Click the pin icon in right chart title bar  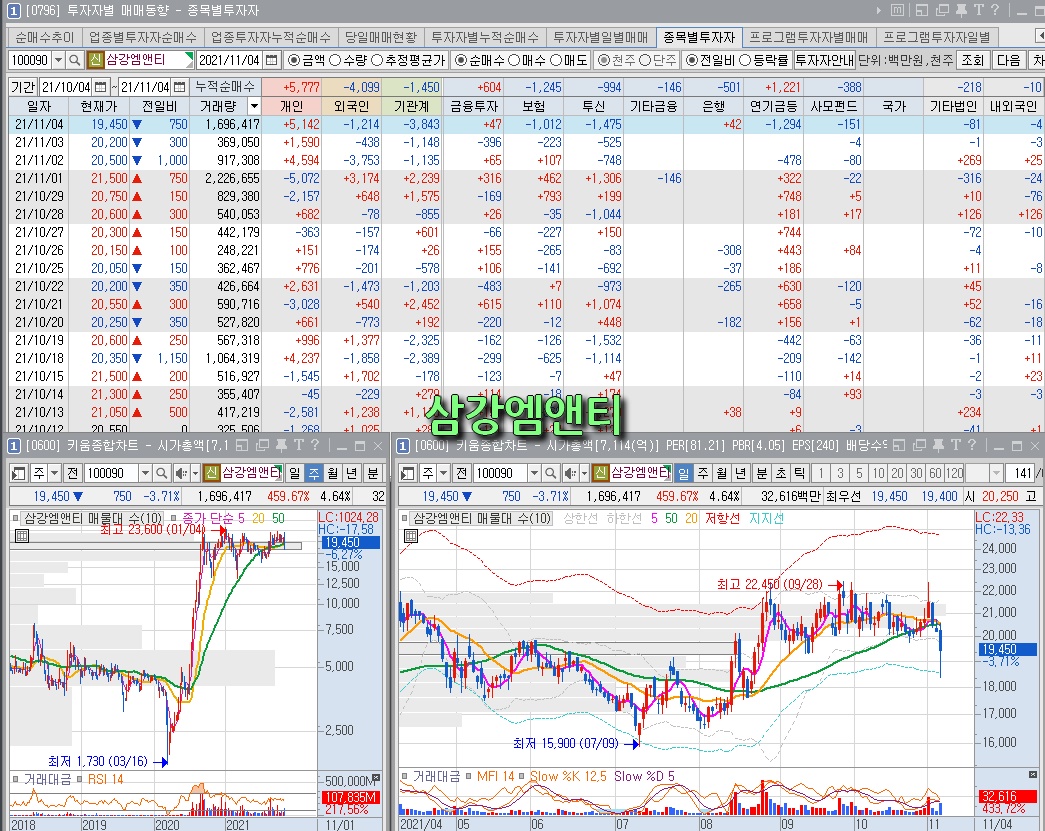tap(938, 445)
